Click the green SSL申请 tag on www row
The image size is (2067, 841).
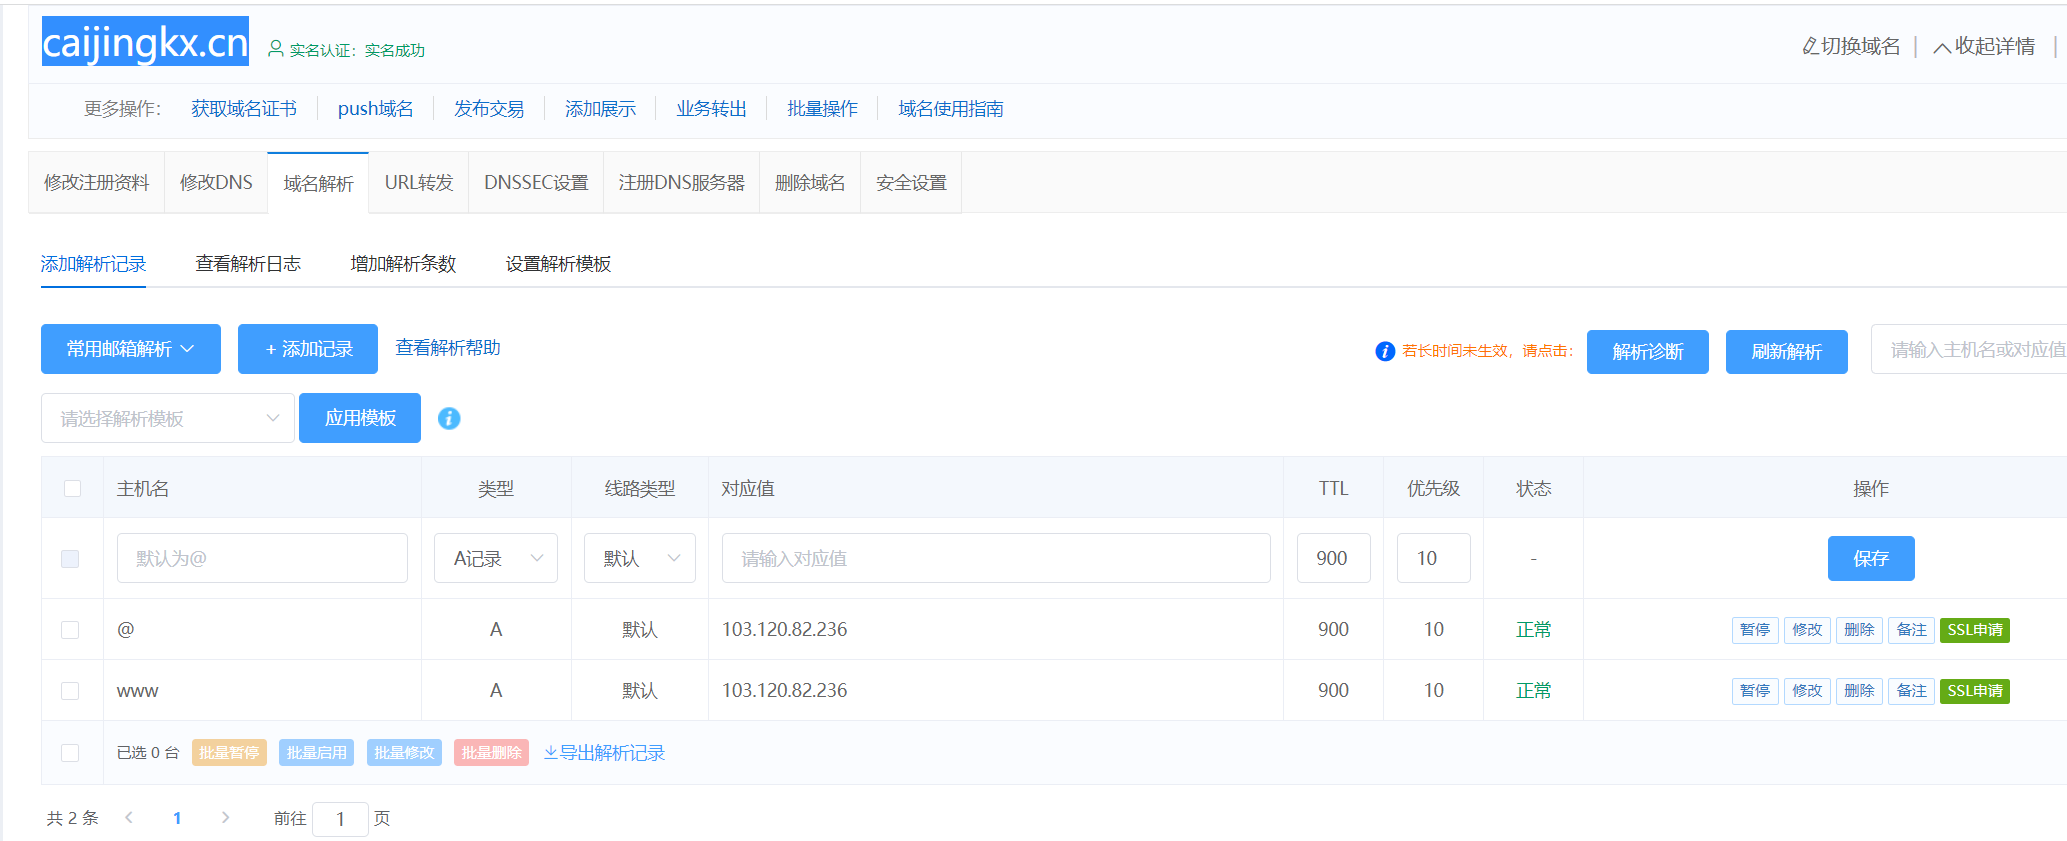(1974, 691)
